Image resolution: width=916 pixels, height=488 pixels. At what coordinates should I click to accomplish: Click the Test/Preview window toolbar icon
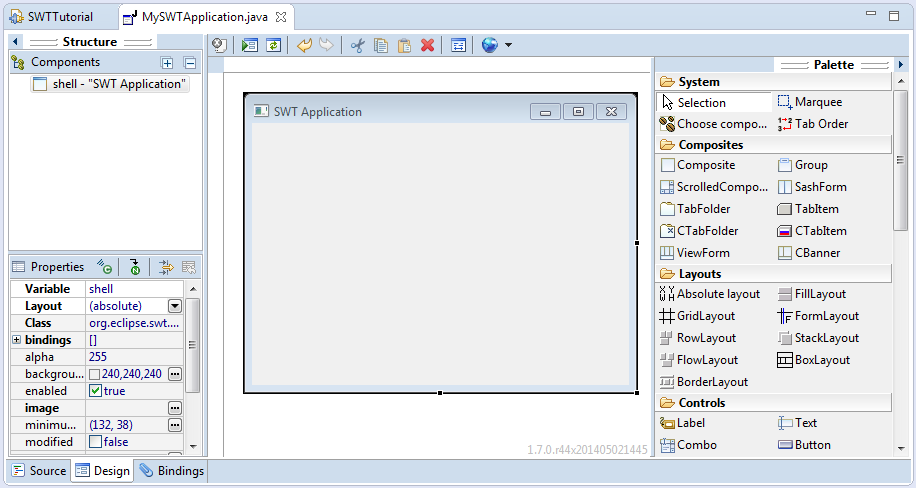tap(249, 45)
